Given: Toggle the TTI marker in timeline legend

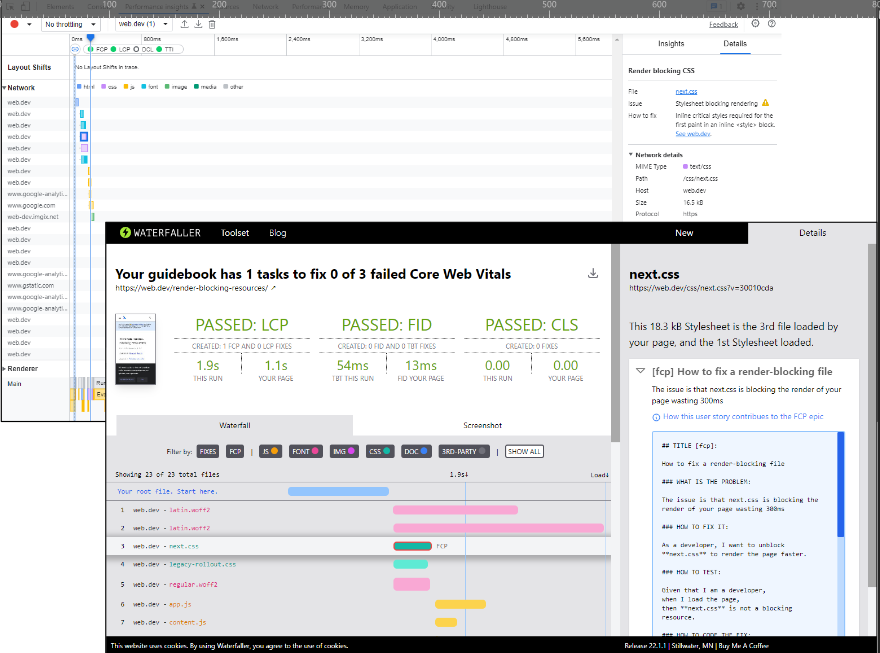Looking at the screenshot, I should click(x=166, y=49).
